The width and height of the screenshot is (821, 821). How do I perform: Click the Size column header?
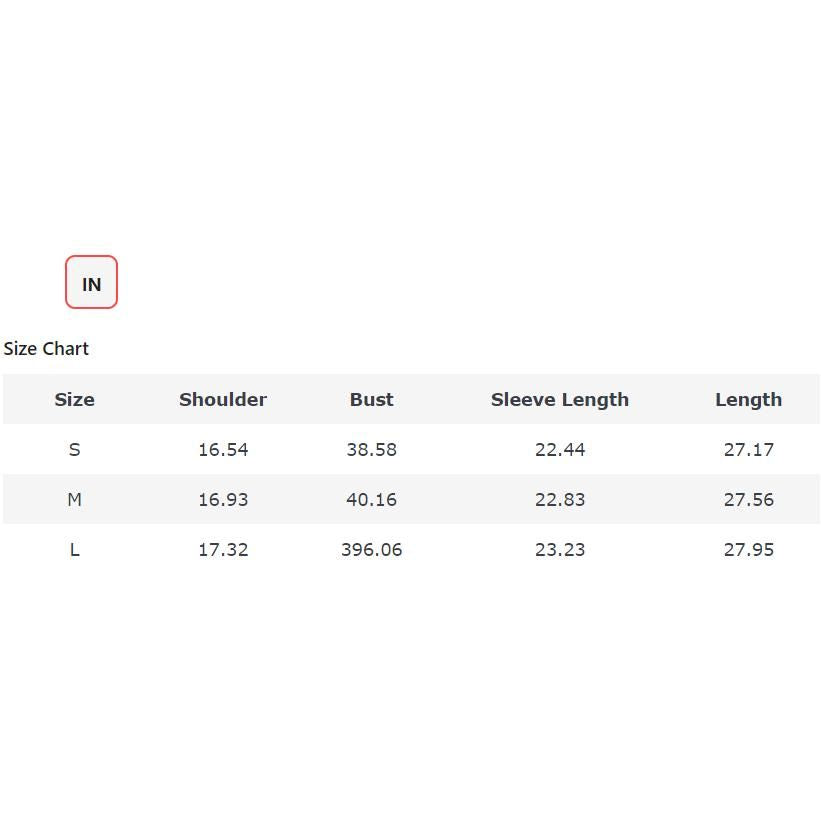[x=74, y=400]
